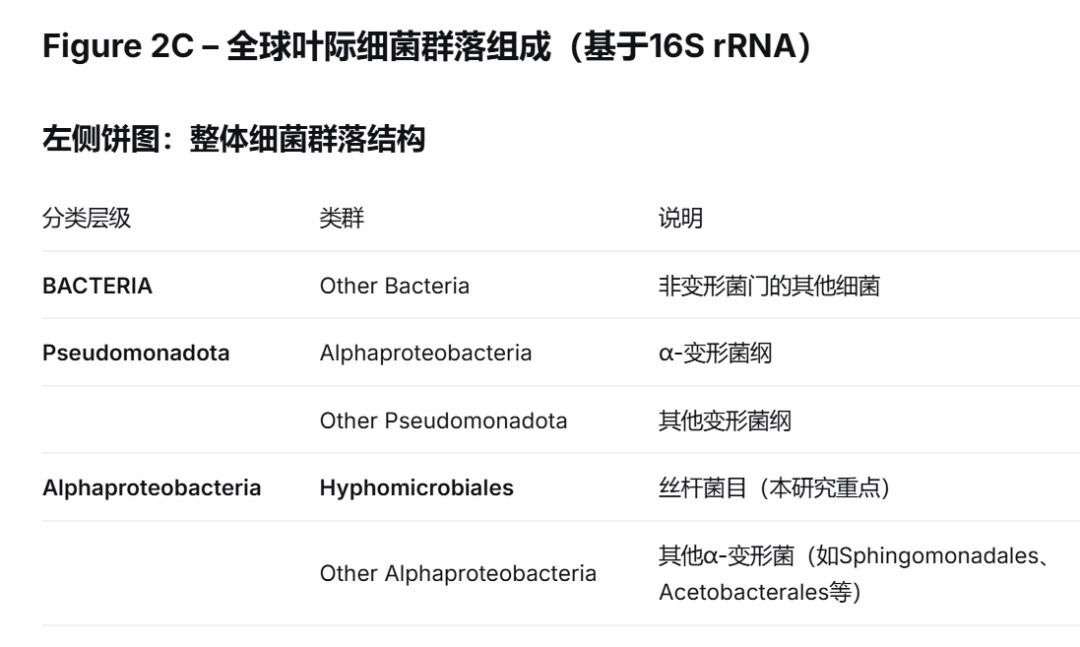Click the bold Alphaproteobacteria row label
This screenshot has width=1080, height=647.
click(x=152, y=488)
